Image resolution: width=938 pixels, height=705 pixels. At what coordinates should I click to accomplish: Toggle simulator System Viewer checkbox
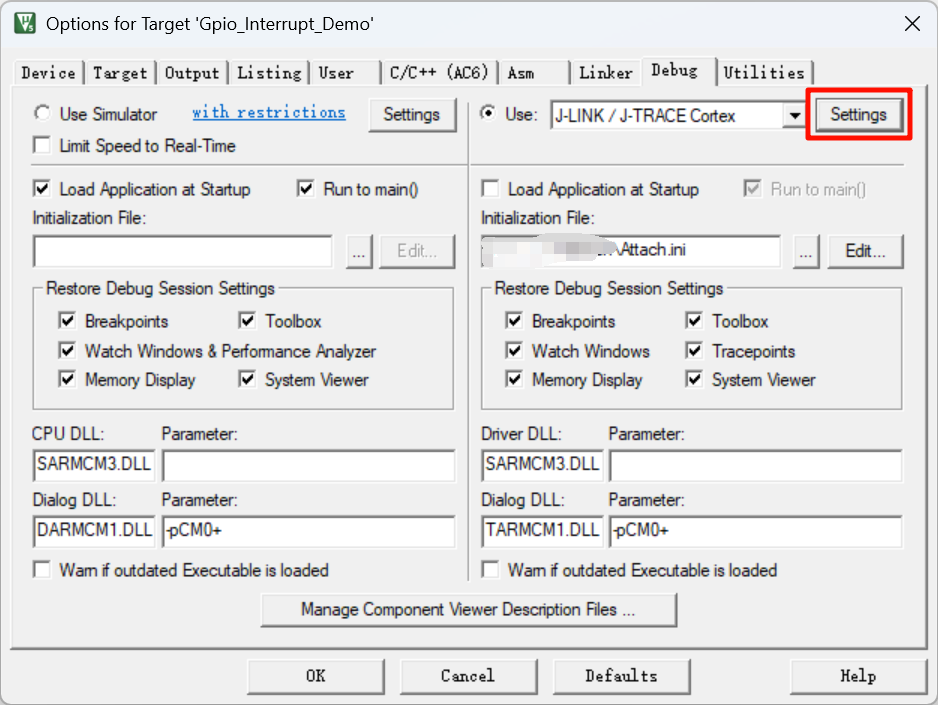click(x=247, y=379)
